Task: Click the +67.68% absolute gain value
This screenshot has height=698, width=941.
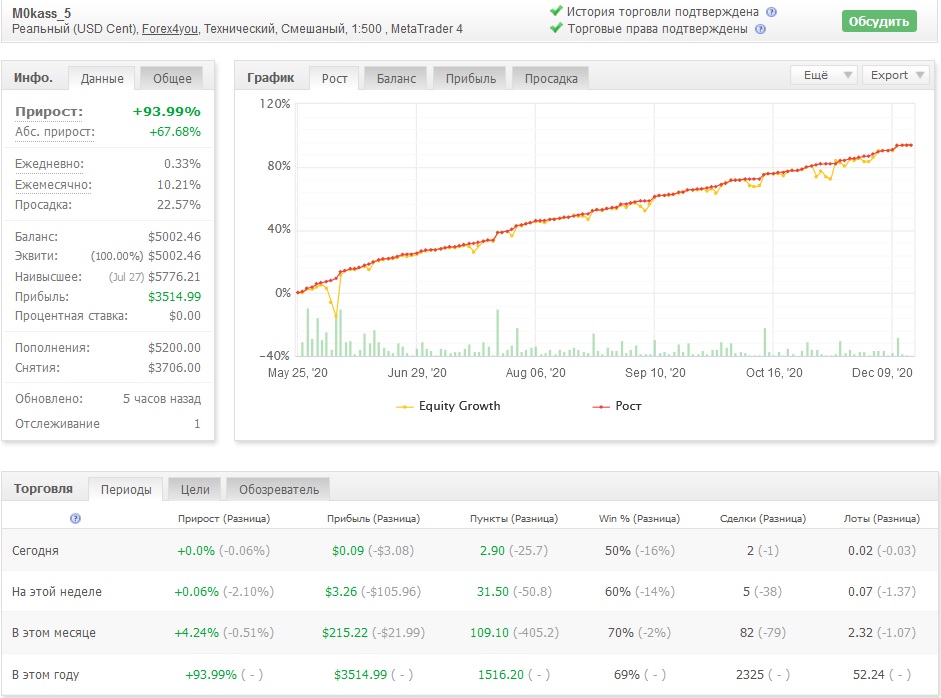Action: [x=175, y=132]
